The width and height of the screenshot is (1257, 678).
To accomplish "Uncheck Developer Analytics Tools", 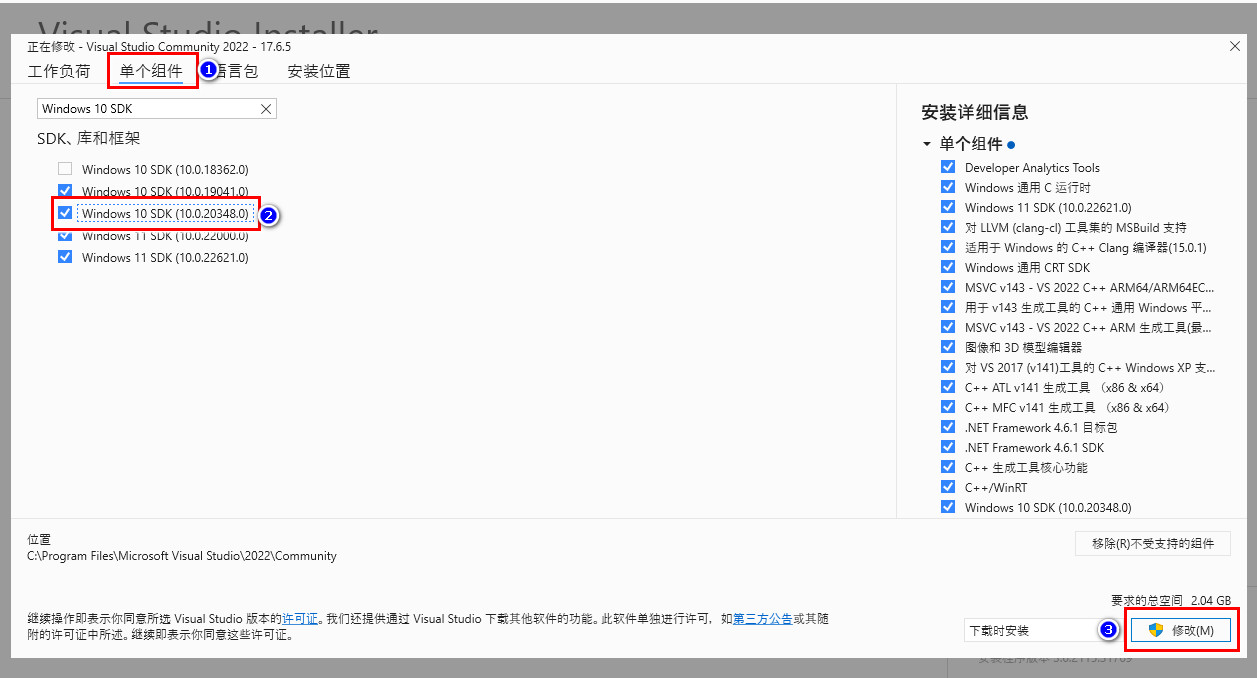I will (948, 167).
